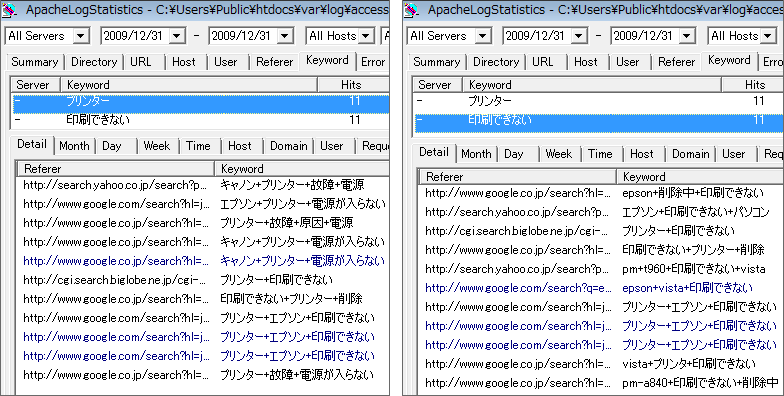The height and width of the screenshot is (396, 784).
Task: Switch to URL tab in right window
Action: point(542,62)
